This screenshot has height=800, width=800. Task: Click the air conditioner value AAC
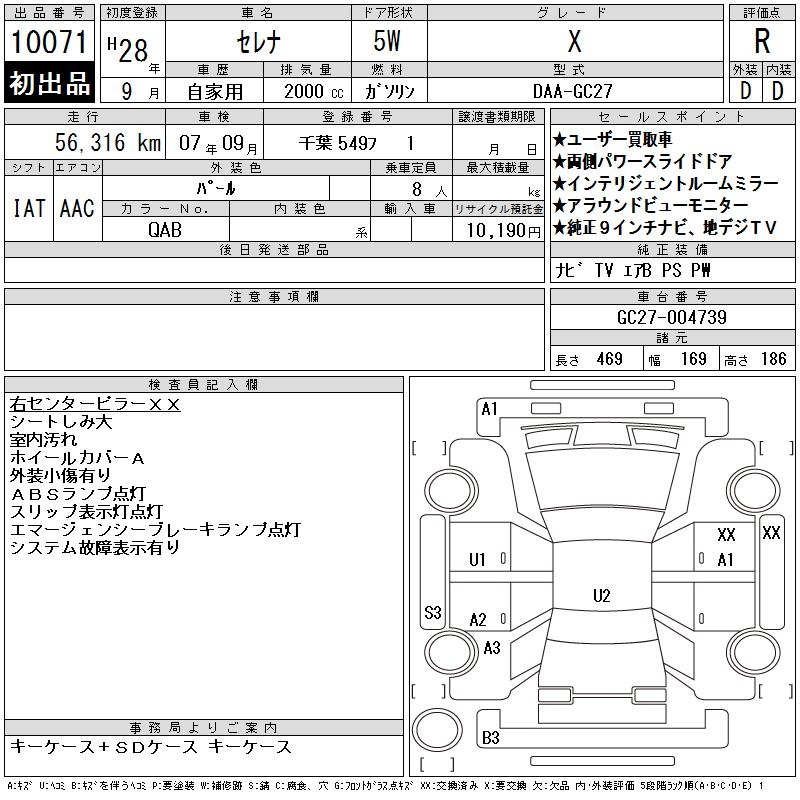(77, 208)
